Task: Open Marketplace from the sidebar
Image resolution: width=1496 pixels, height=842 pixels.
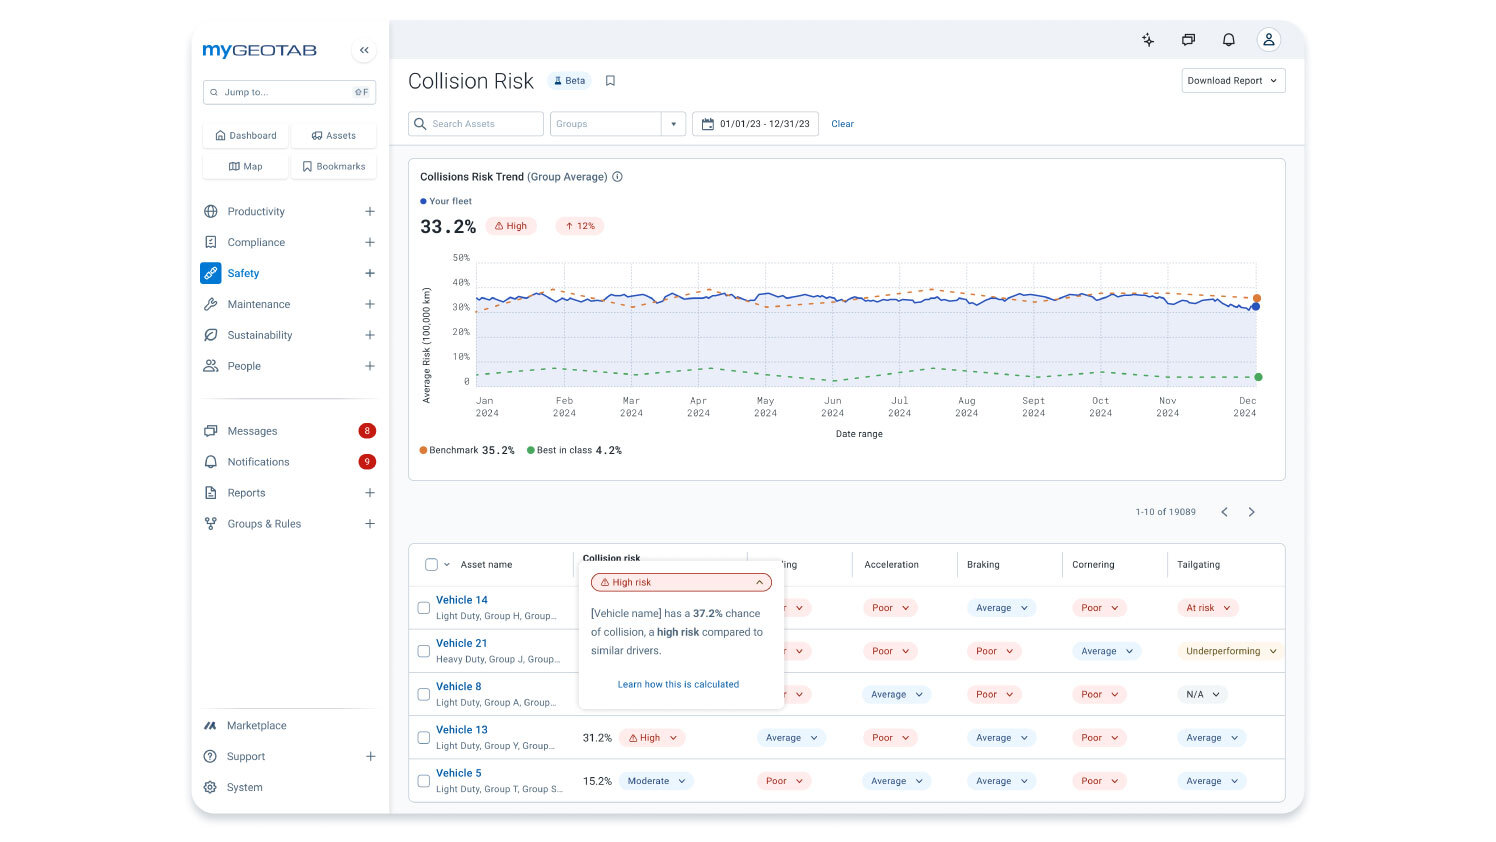Action: (x=256, y=726)
